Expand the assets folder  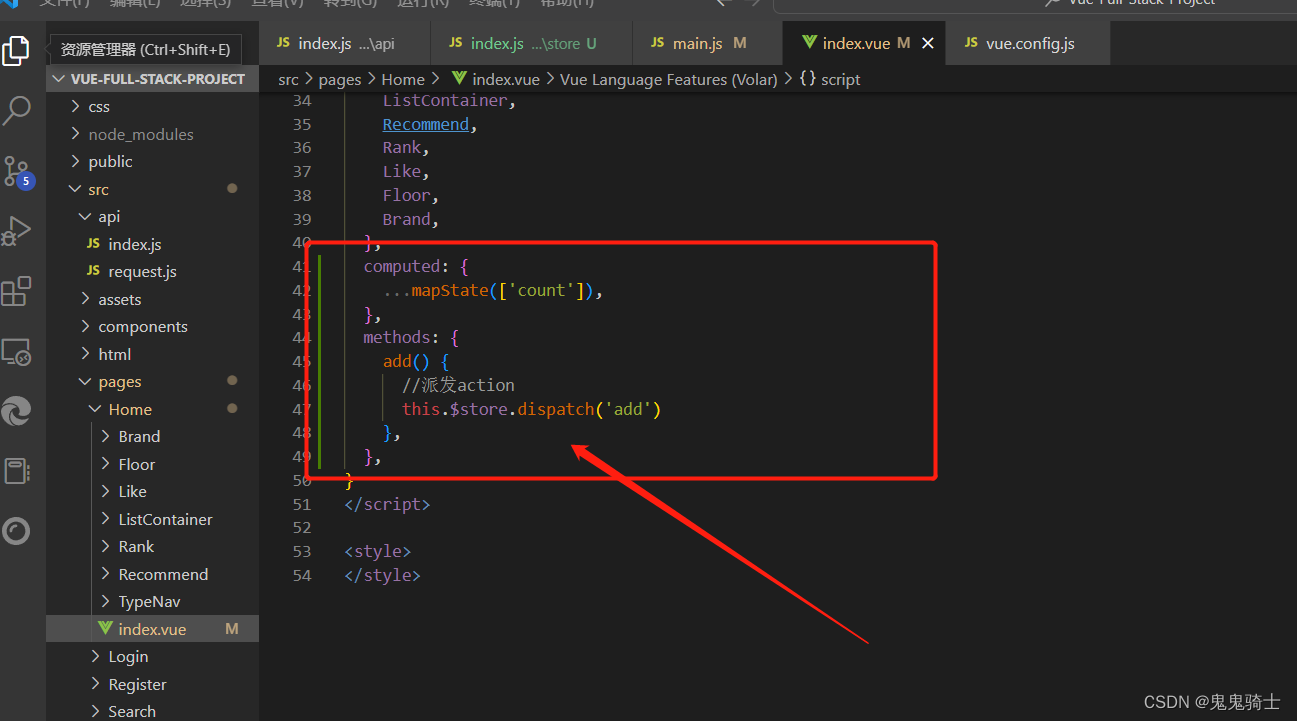click(x=152, y=299)
